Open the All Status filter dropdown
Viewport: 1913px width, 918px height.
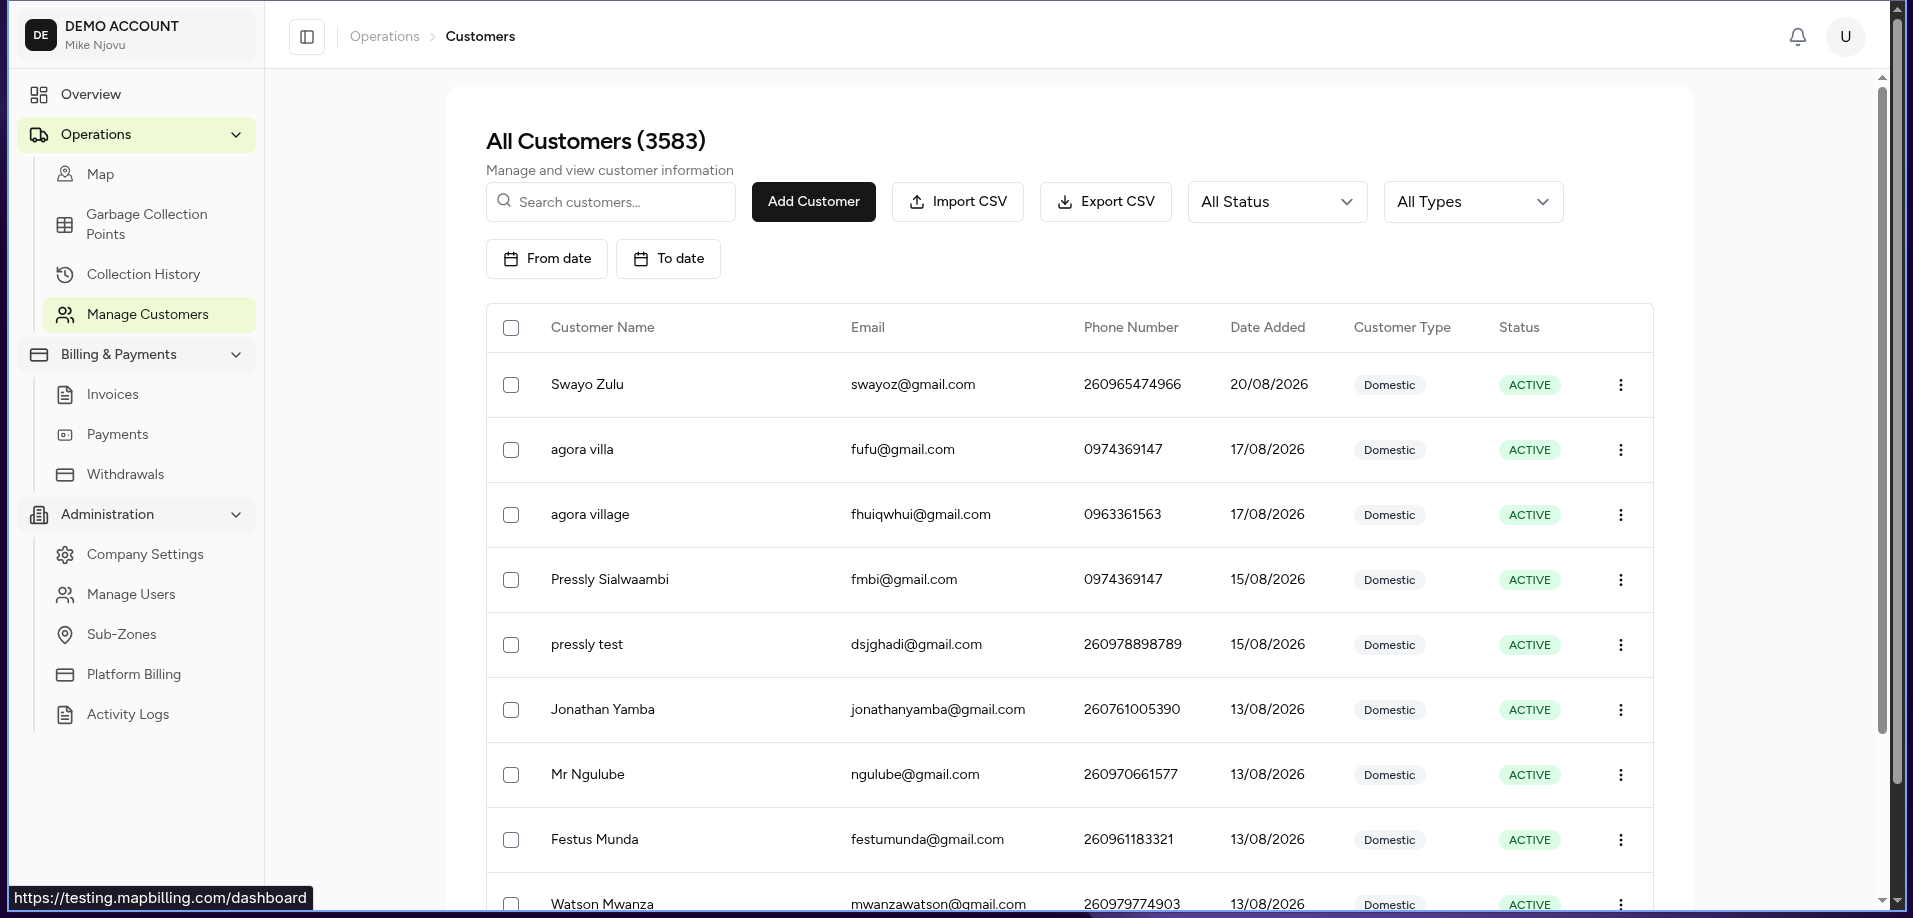tap(1277, 202)
